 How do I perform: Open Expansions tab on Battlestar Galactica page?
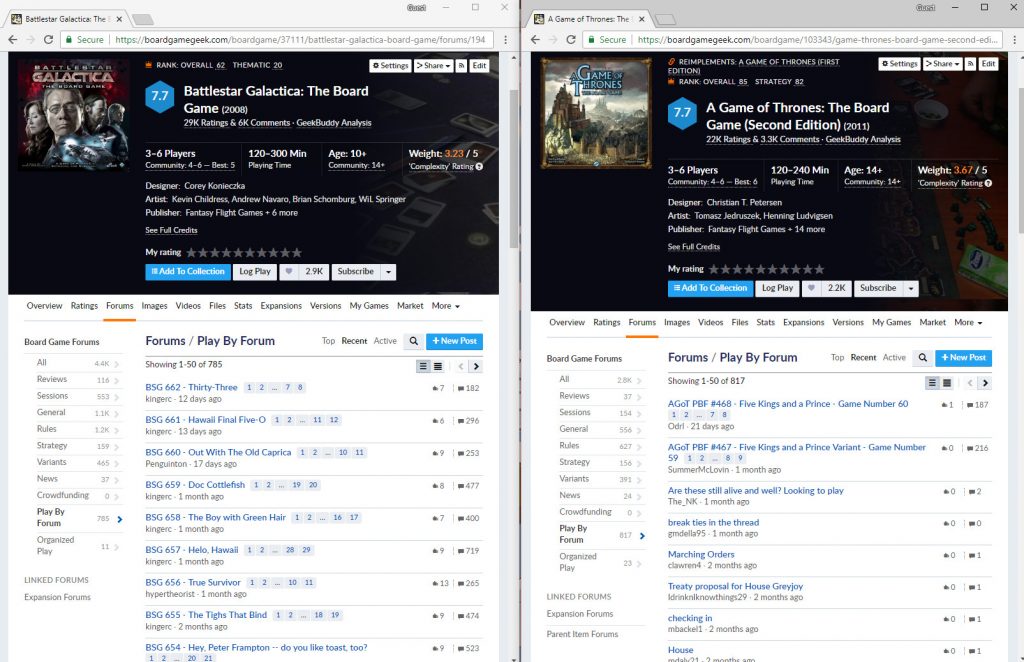[281, 306]
